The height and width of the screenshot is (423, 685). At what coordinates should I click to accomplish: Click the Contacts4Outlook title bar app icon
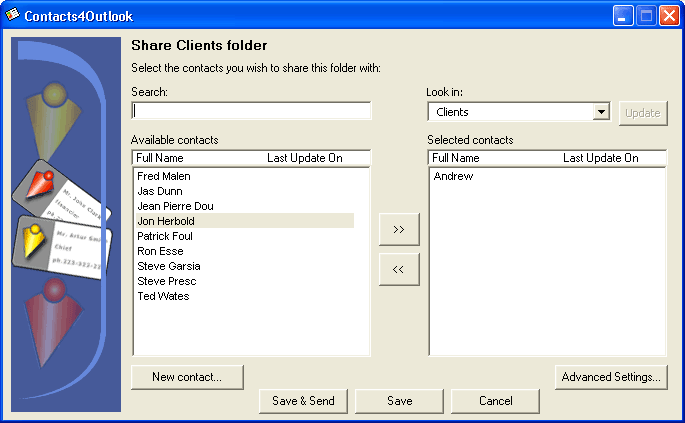point(12,15)
